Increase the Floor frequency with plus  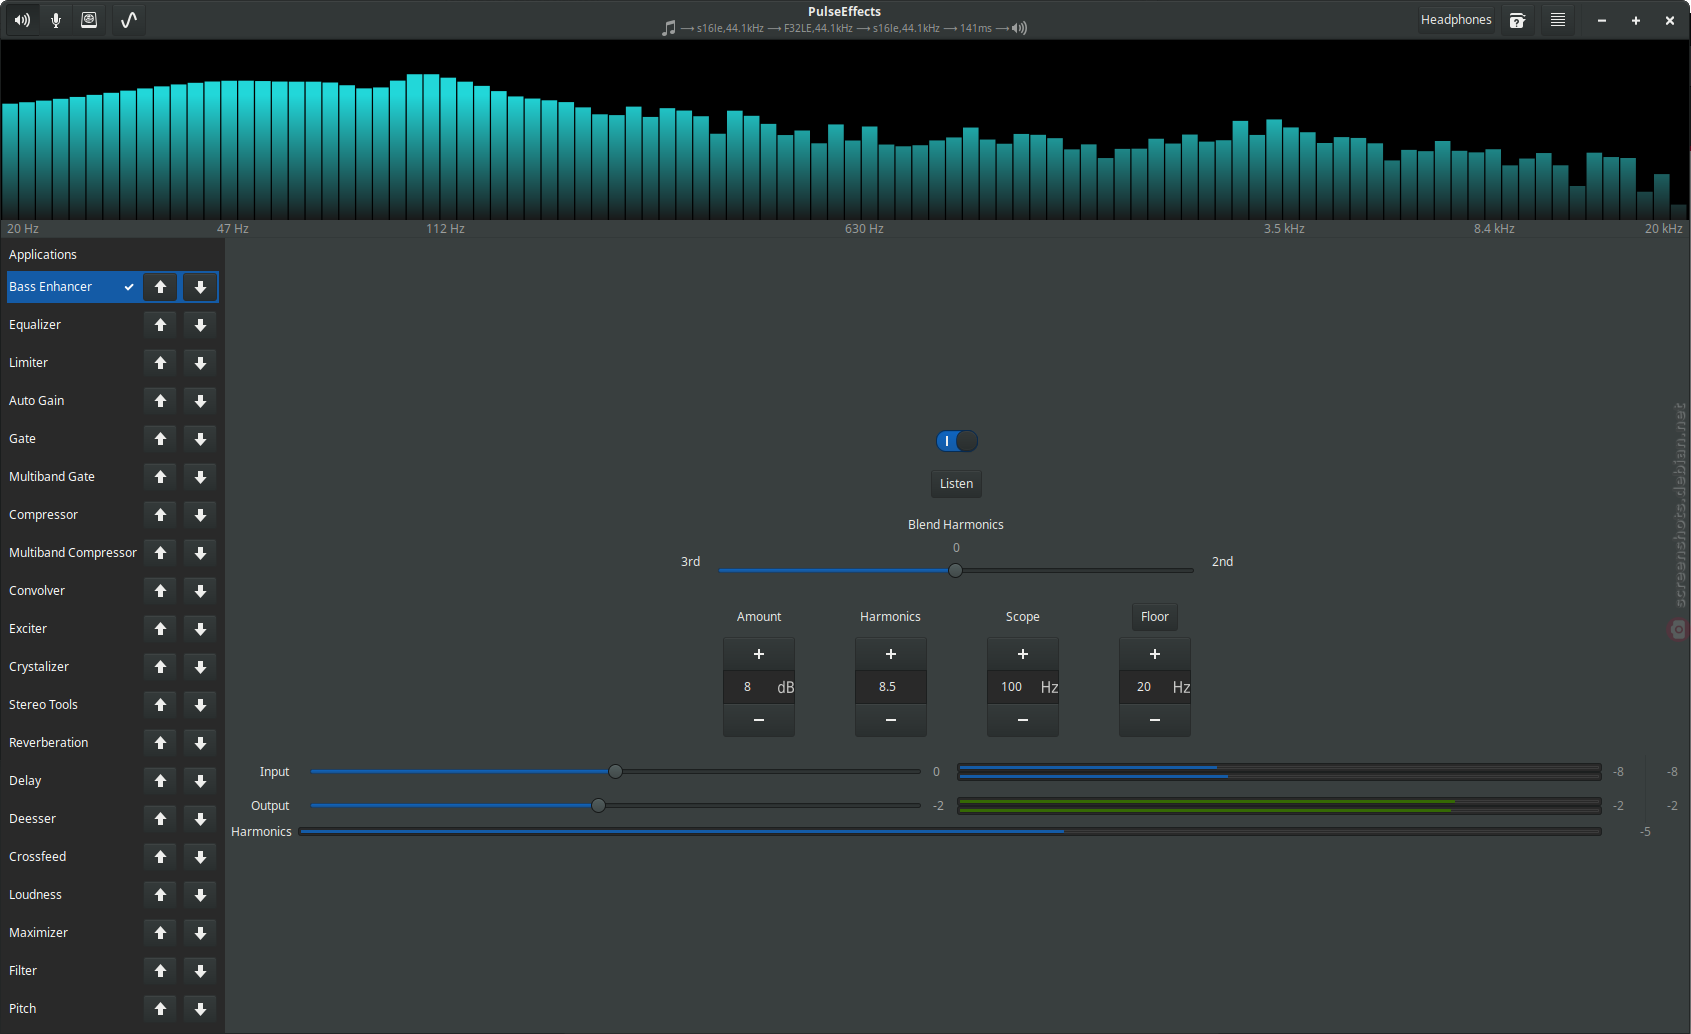1155,654
